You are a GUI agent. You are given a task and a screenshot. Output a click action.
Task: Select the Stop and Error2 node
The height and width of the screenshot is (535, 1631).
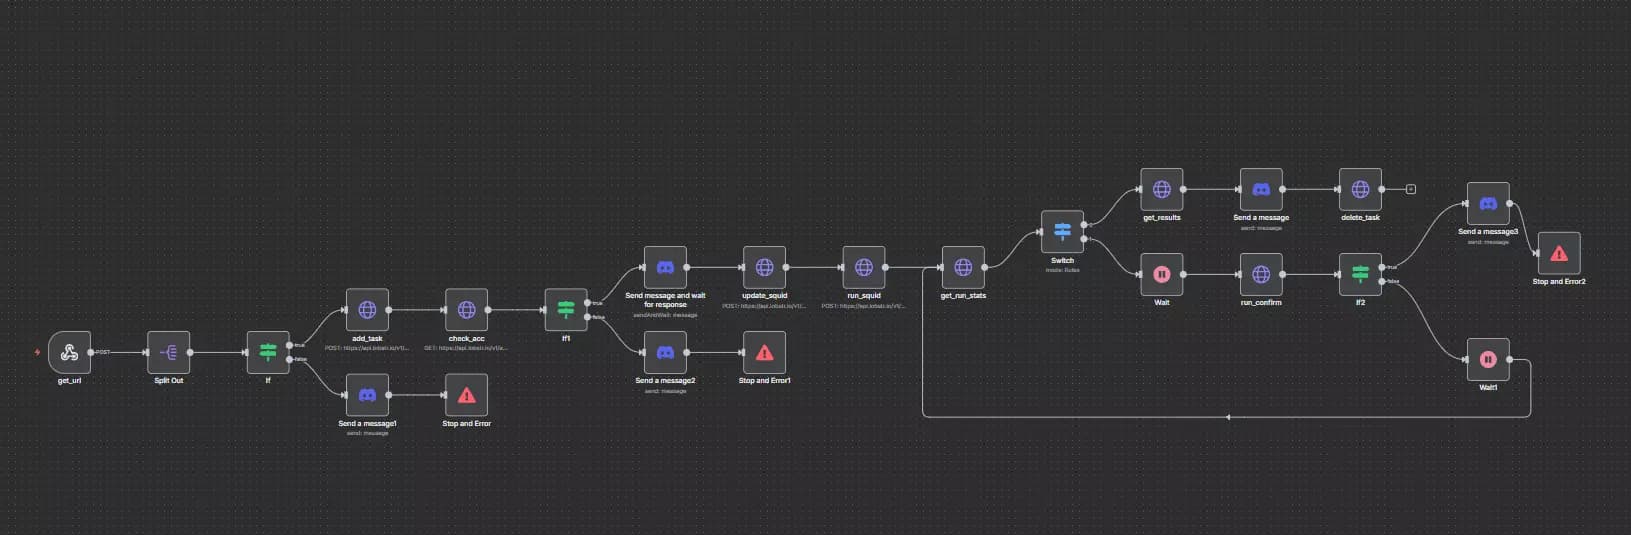coord(1558,254)
